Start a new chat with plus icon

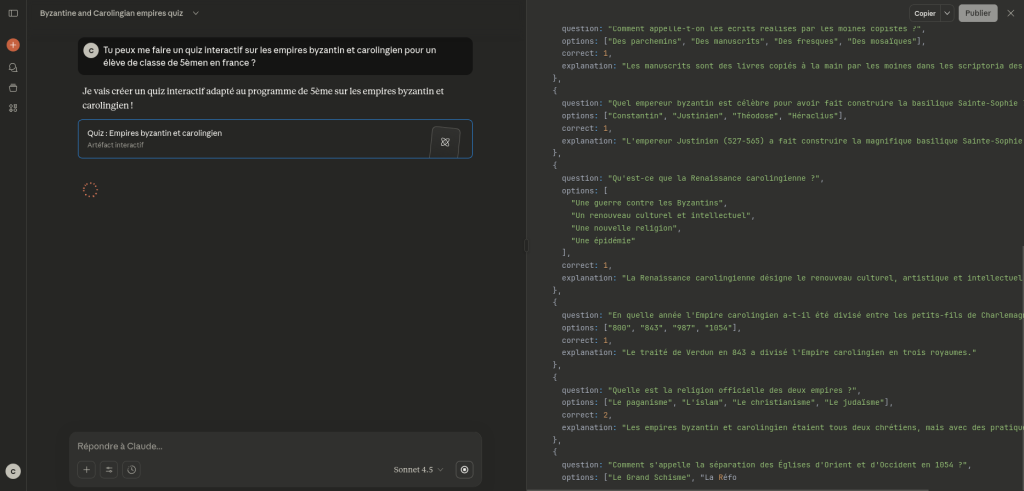pos(13,45)
